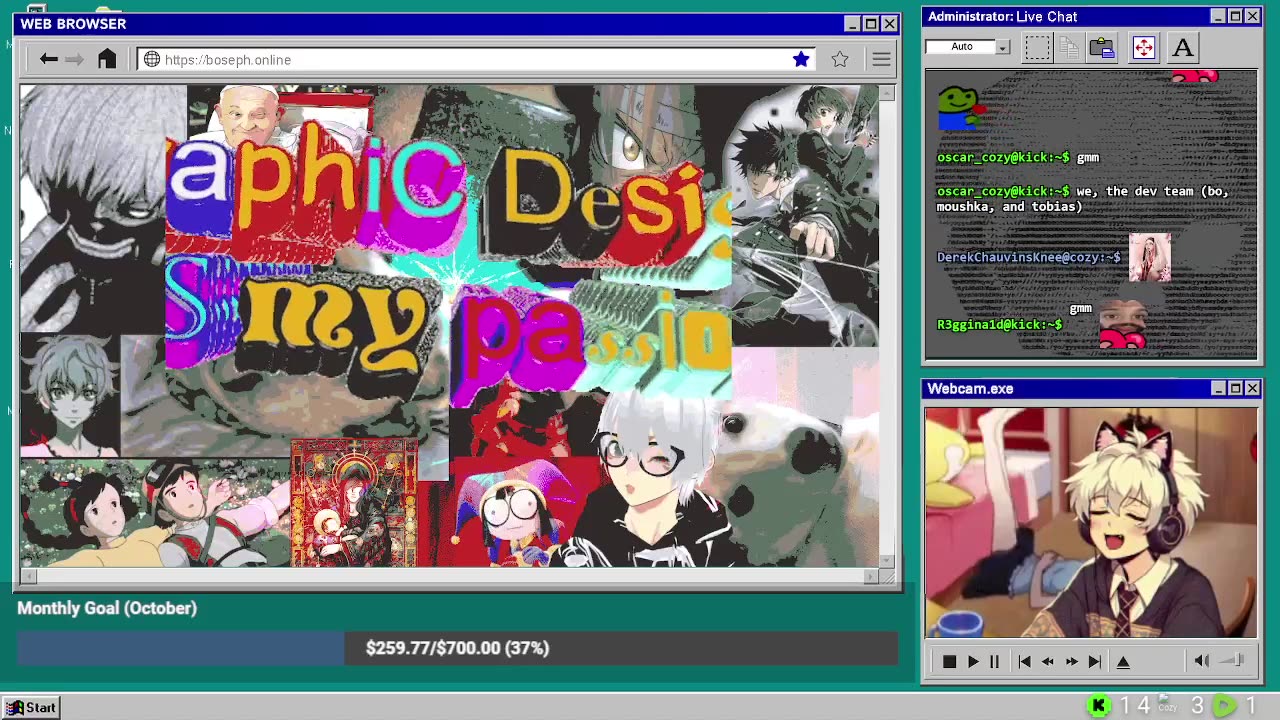Viewport: 1280px width, 720px height.
Task: Click the green Rumble play icon in taskbar
Action: click(x=1223, y=707)
